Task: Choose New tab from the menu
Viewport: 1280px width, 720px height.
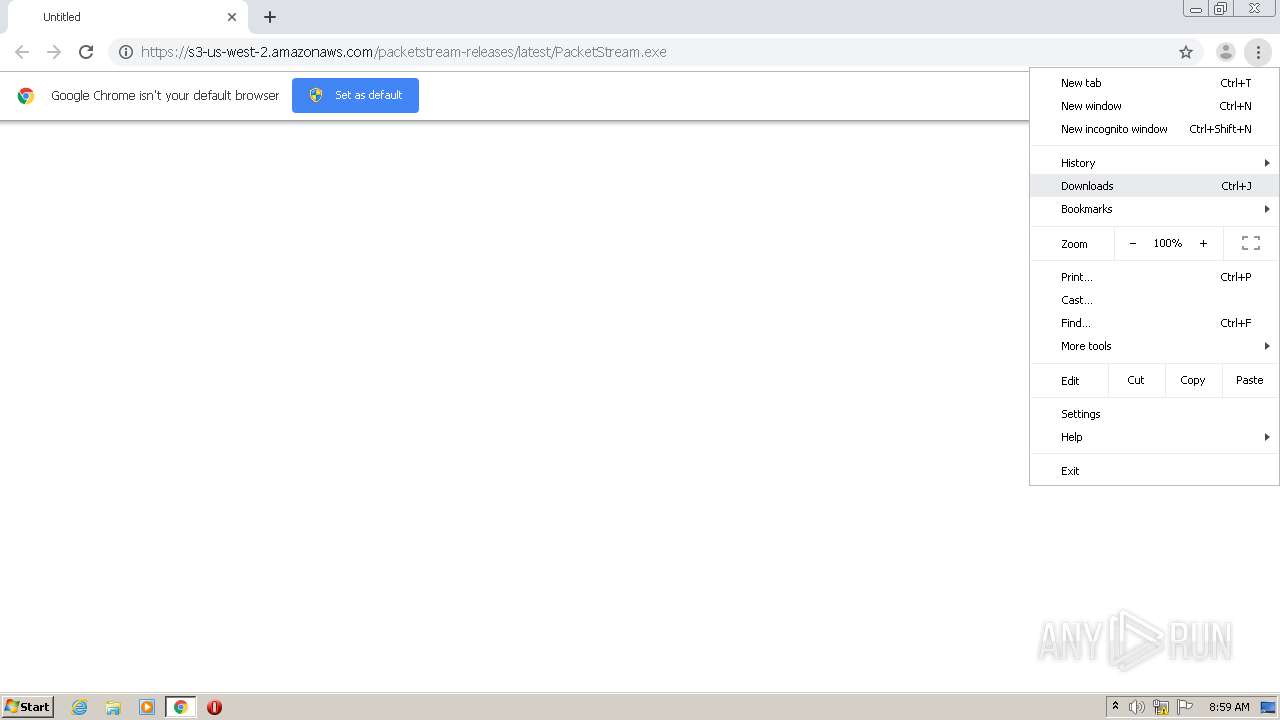Action: [1155, 83]
